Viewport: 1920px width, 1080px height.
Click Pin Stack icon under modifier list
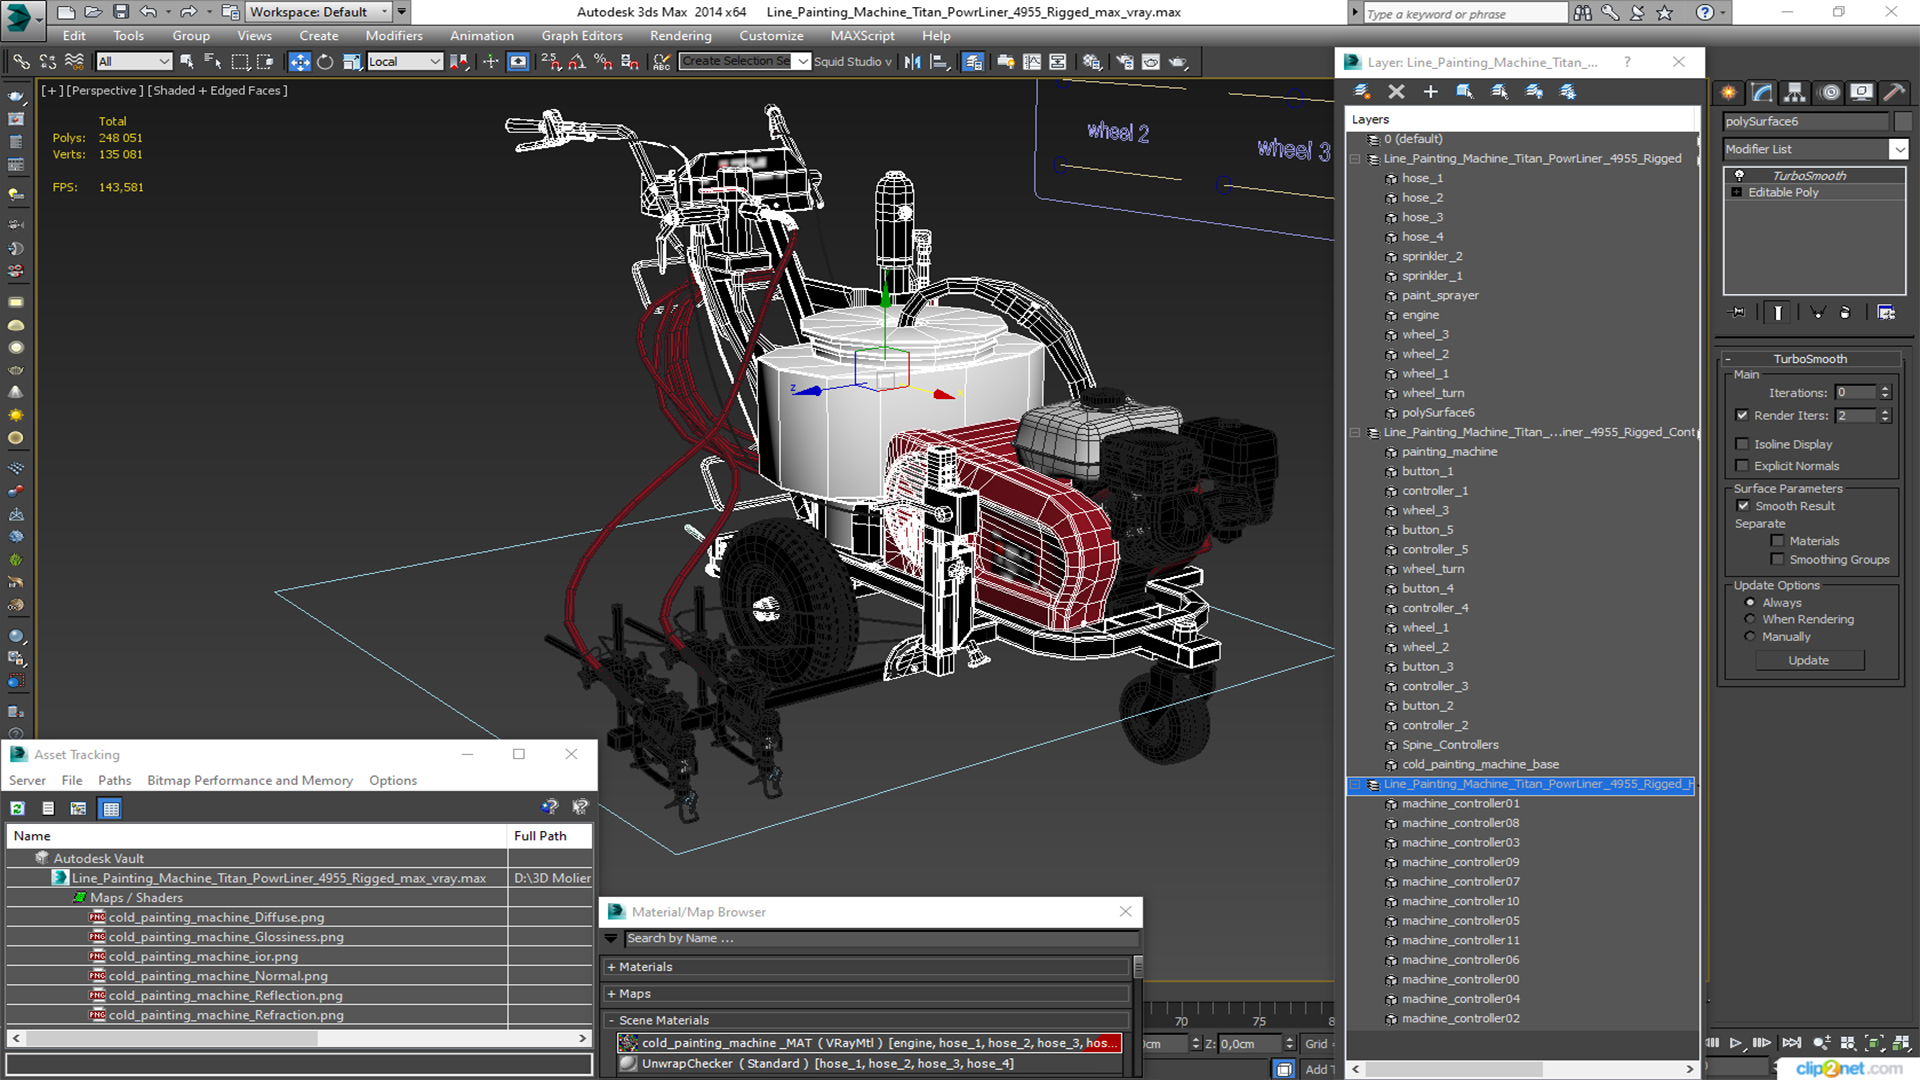pyautogui.click(x=1738, y=312)
